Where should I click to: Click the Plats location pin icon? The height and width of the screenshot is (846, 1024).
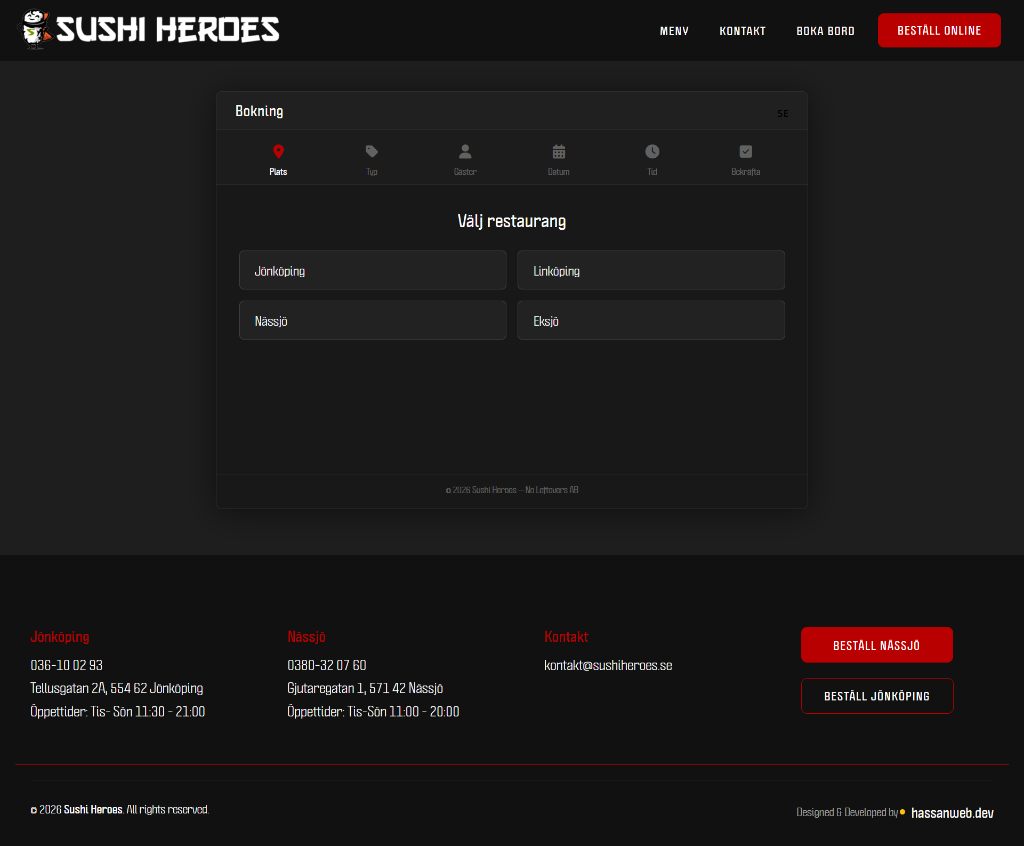278,152
